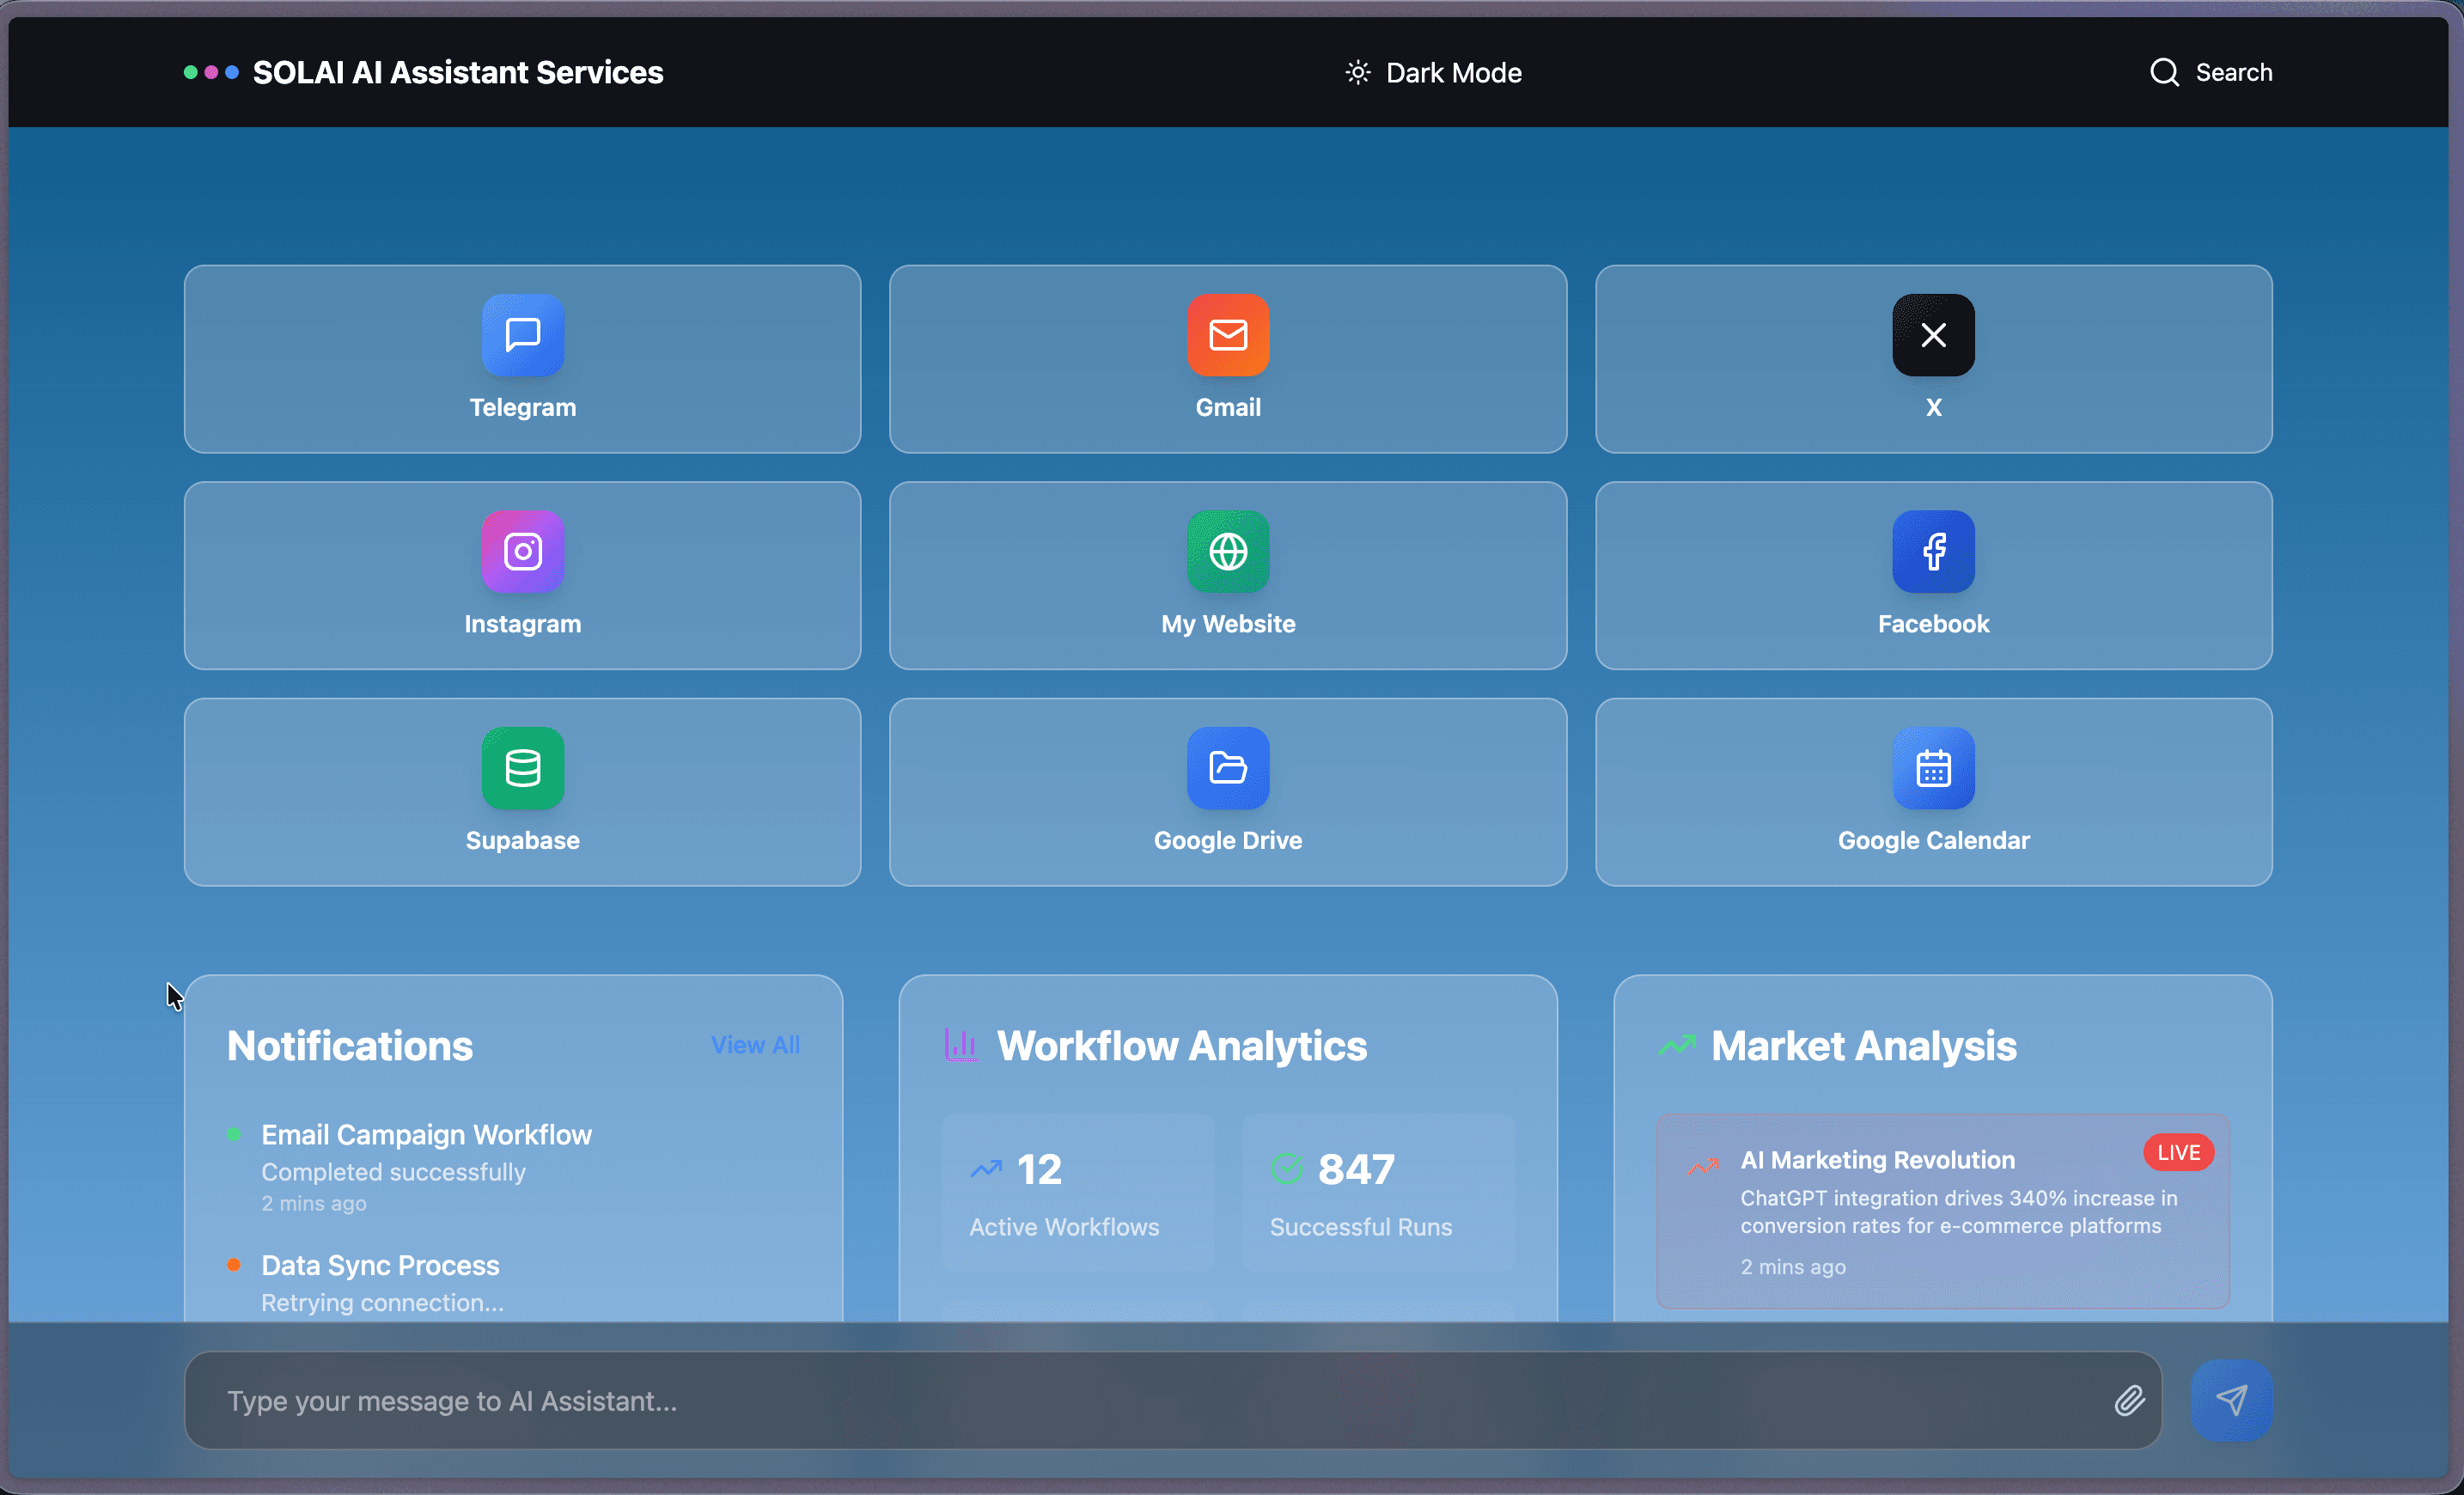The height and width of the screenshot is (1495, 2464).
Task: Open the black X service icon
Action: click(x=1933, y=335)
